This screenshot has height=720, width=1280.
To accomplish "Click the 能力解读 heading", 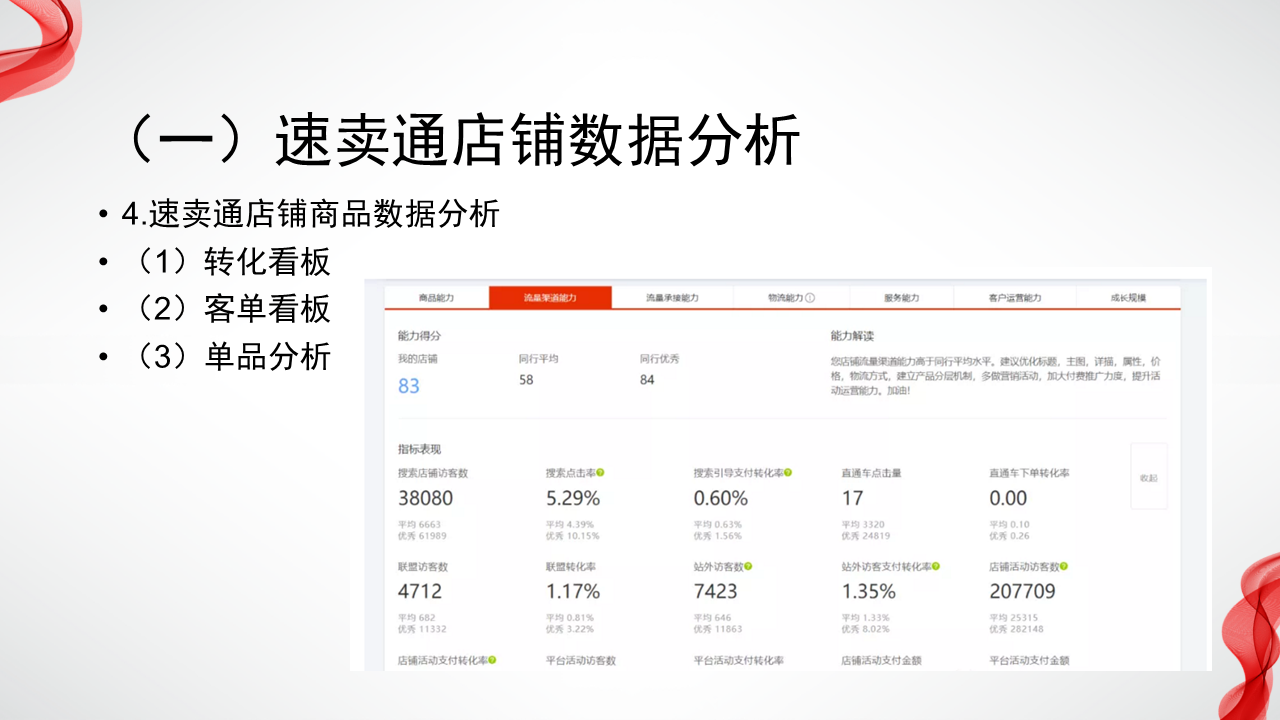I will coord(852,336).
